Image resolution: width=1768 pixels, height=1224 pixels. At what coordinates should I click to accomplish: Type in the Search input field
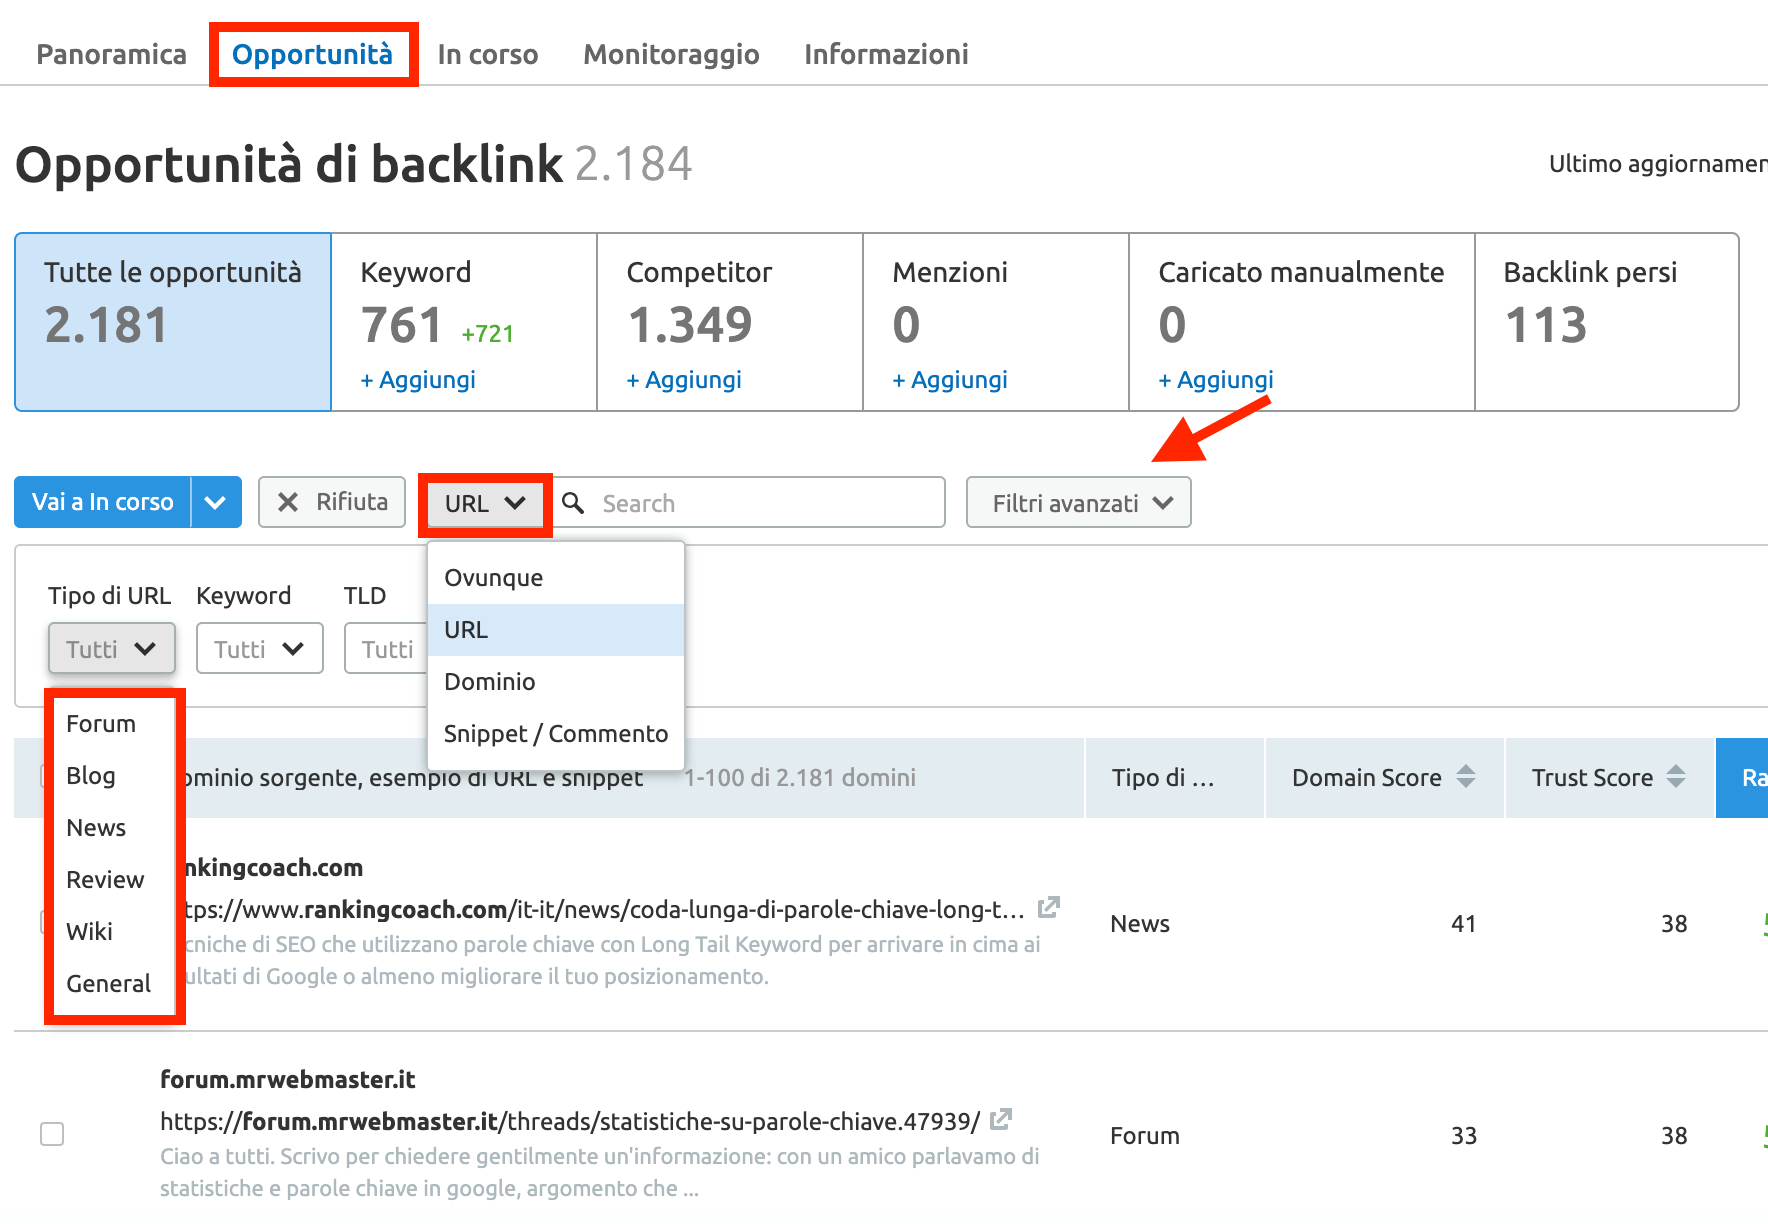[x=760, y=502]
